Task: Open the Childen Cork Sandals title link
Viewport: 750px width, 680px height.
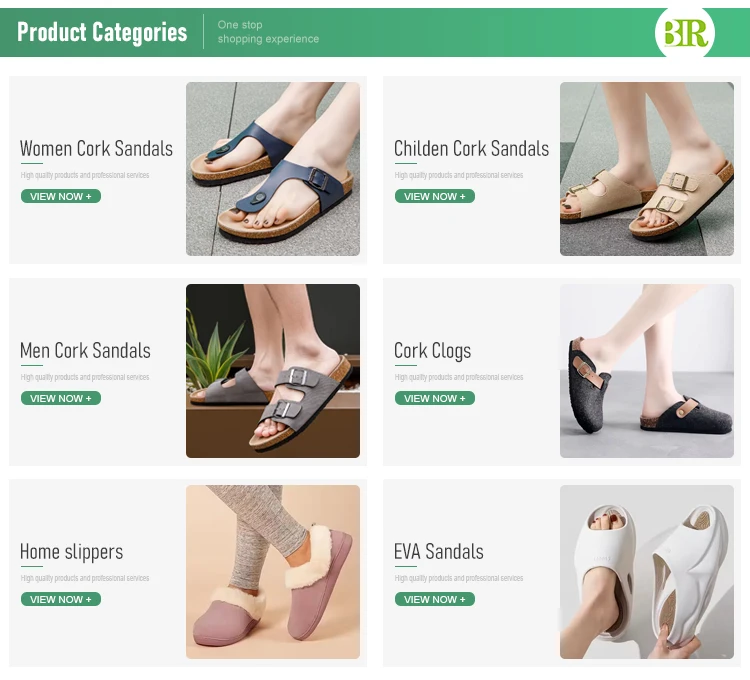Action: pyautogui.click(x=472, y=148)
